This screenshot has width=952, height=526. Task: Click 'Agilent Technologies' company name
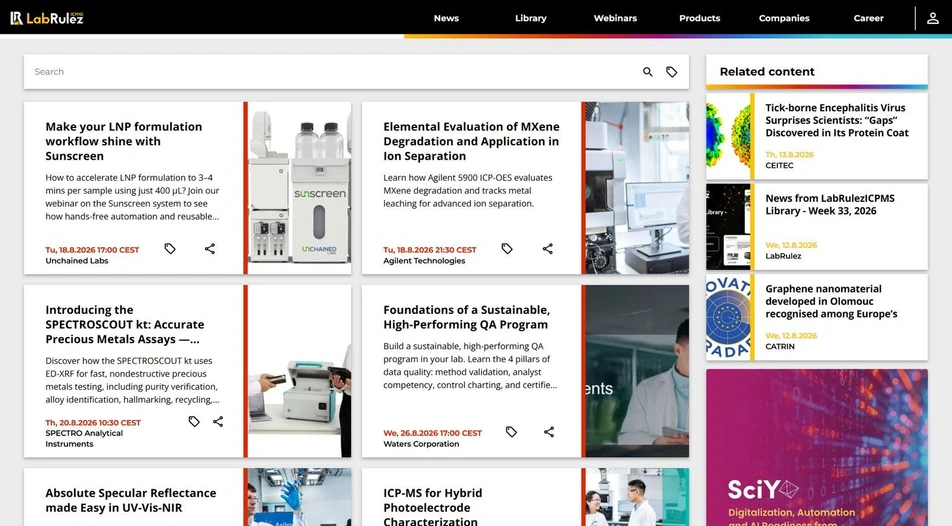[x=424, y=261]
